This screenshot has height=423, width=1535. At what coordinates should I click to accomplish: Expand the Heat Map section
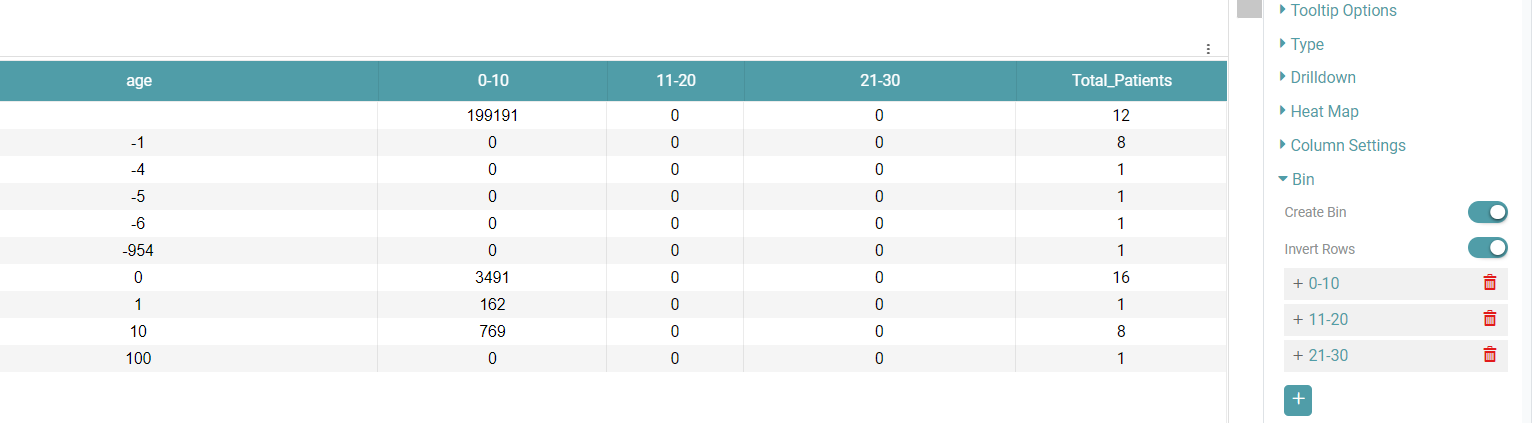point(1323,112)
